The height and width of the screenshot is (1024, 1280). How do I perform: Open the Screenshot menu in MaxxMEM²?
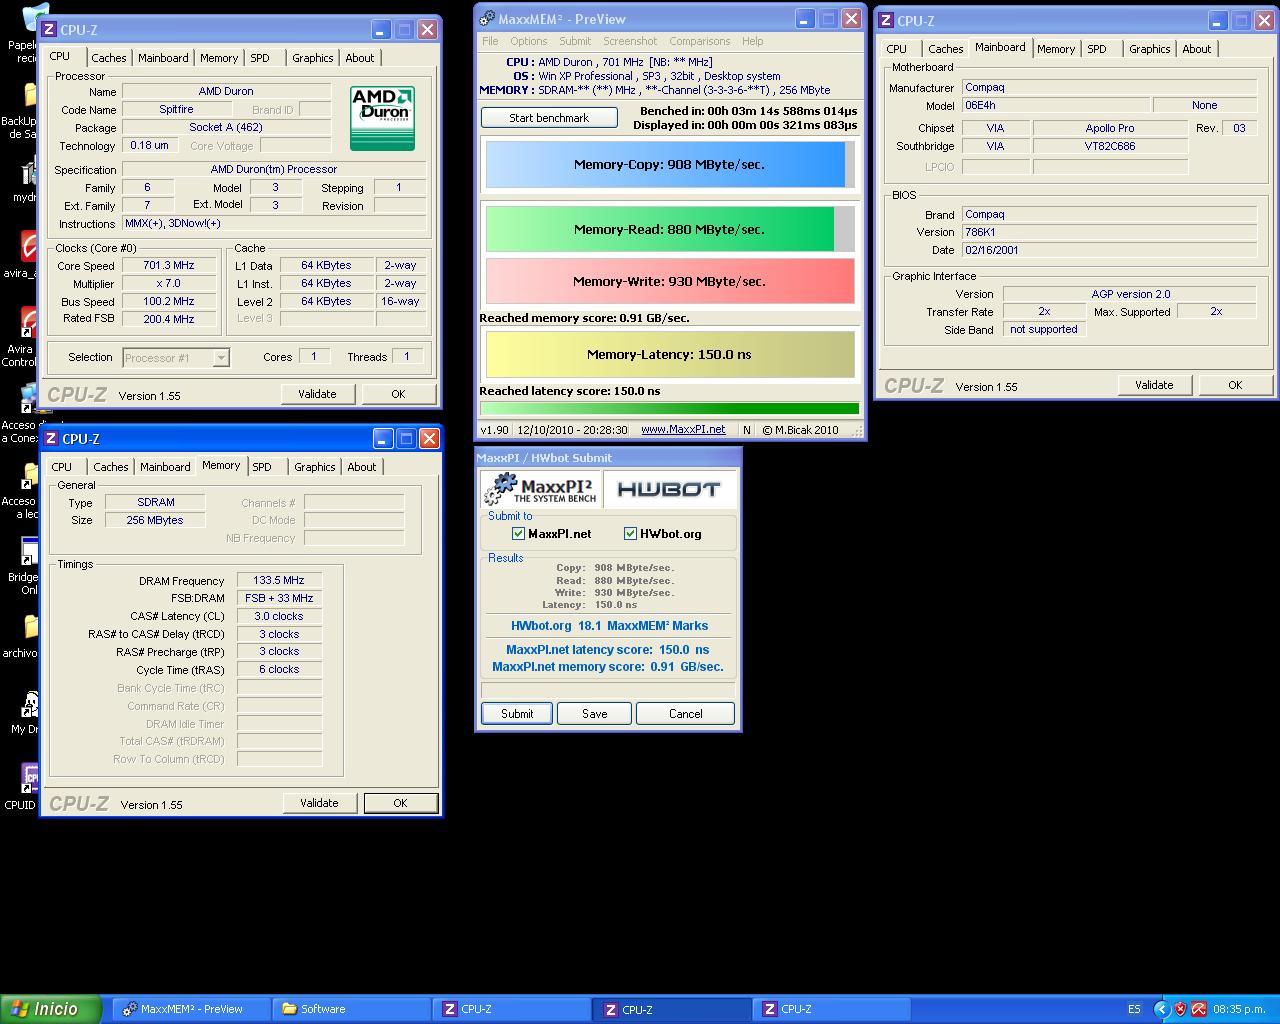(x=630, y=41)
